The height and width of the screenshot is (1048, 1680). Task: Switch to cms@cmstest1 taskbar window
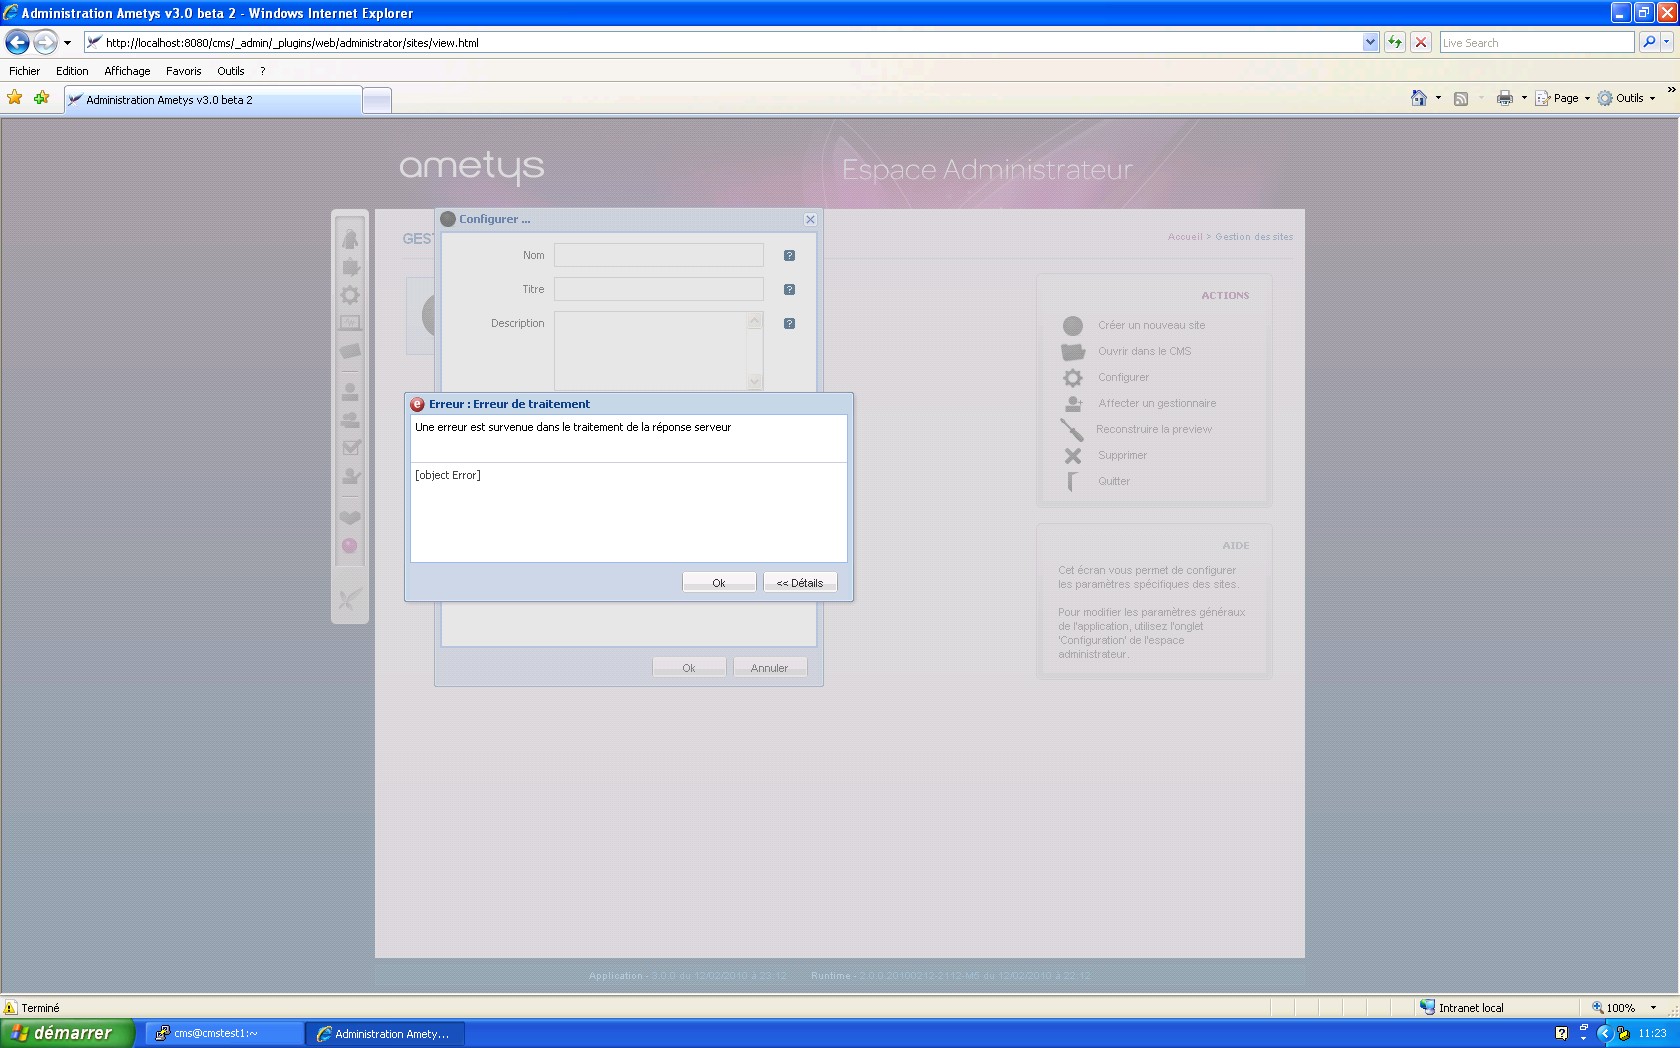coord(224,1033)
